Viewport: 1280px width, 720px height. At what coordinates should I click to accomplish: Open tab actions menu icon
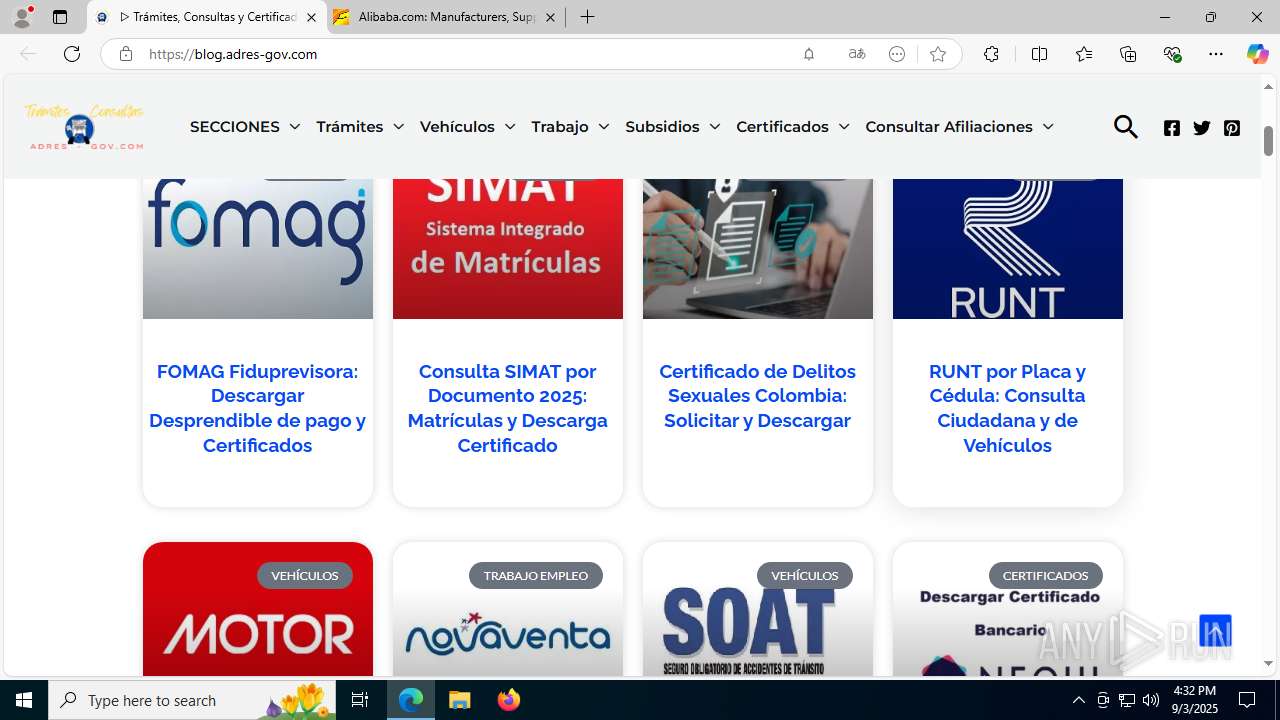pos(60,17)
